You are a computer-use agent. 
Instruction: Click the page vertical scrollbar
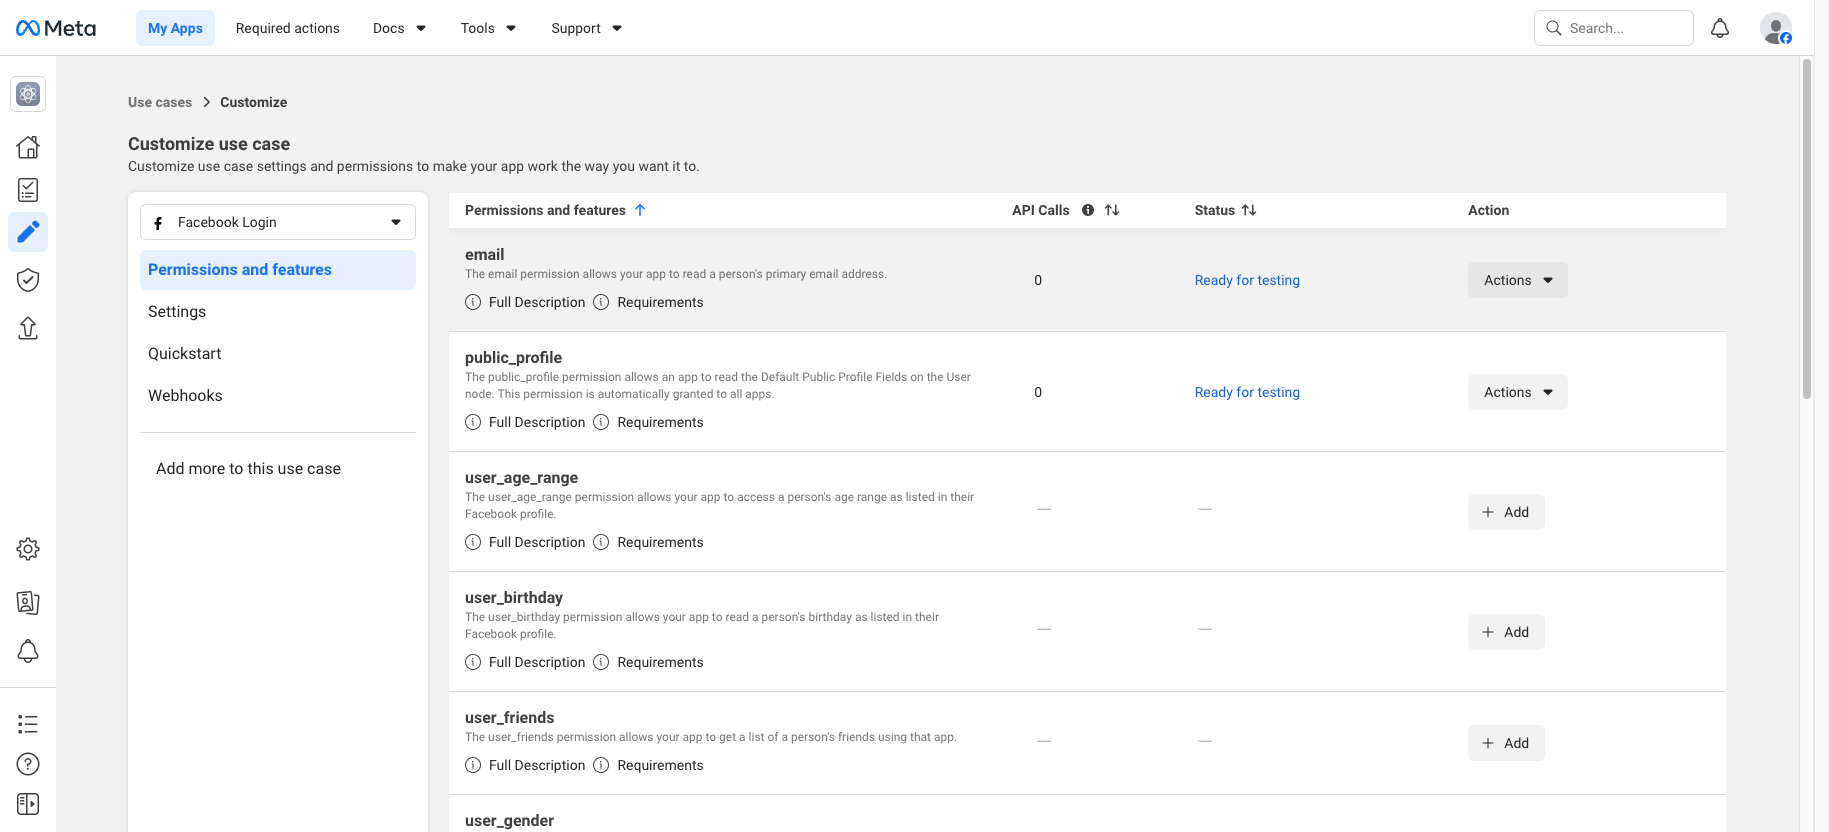pos(1807,230)
